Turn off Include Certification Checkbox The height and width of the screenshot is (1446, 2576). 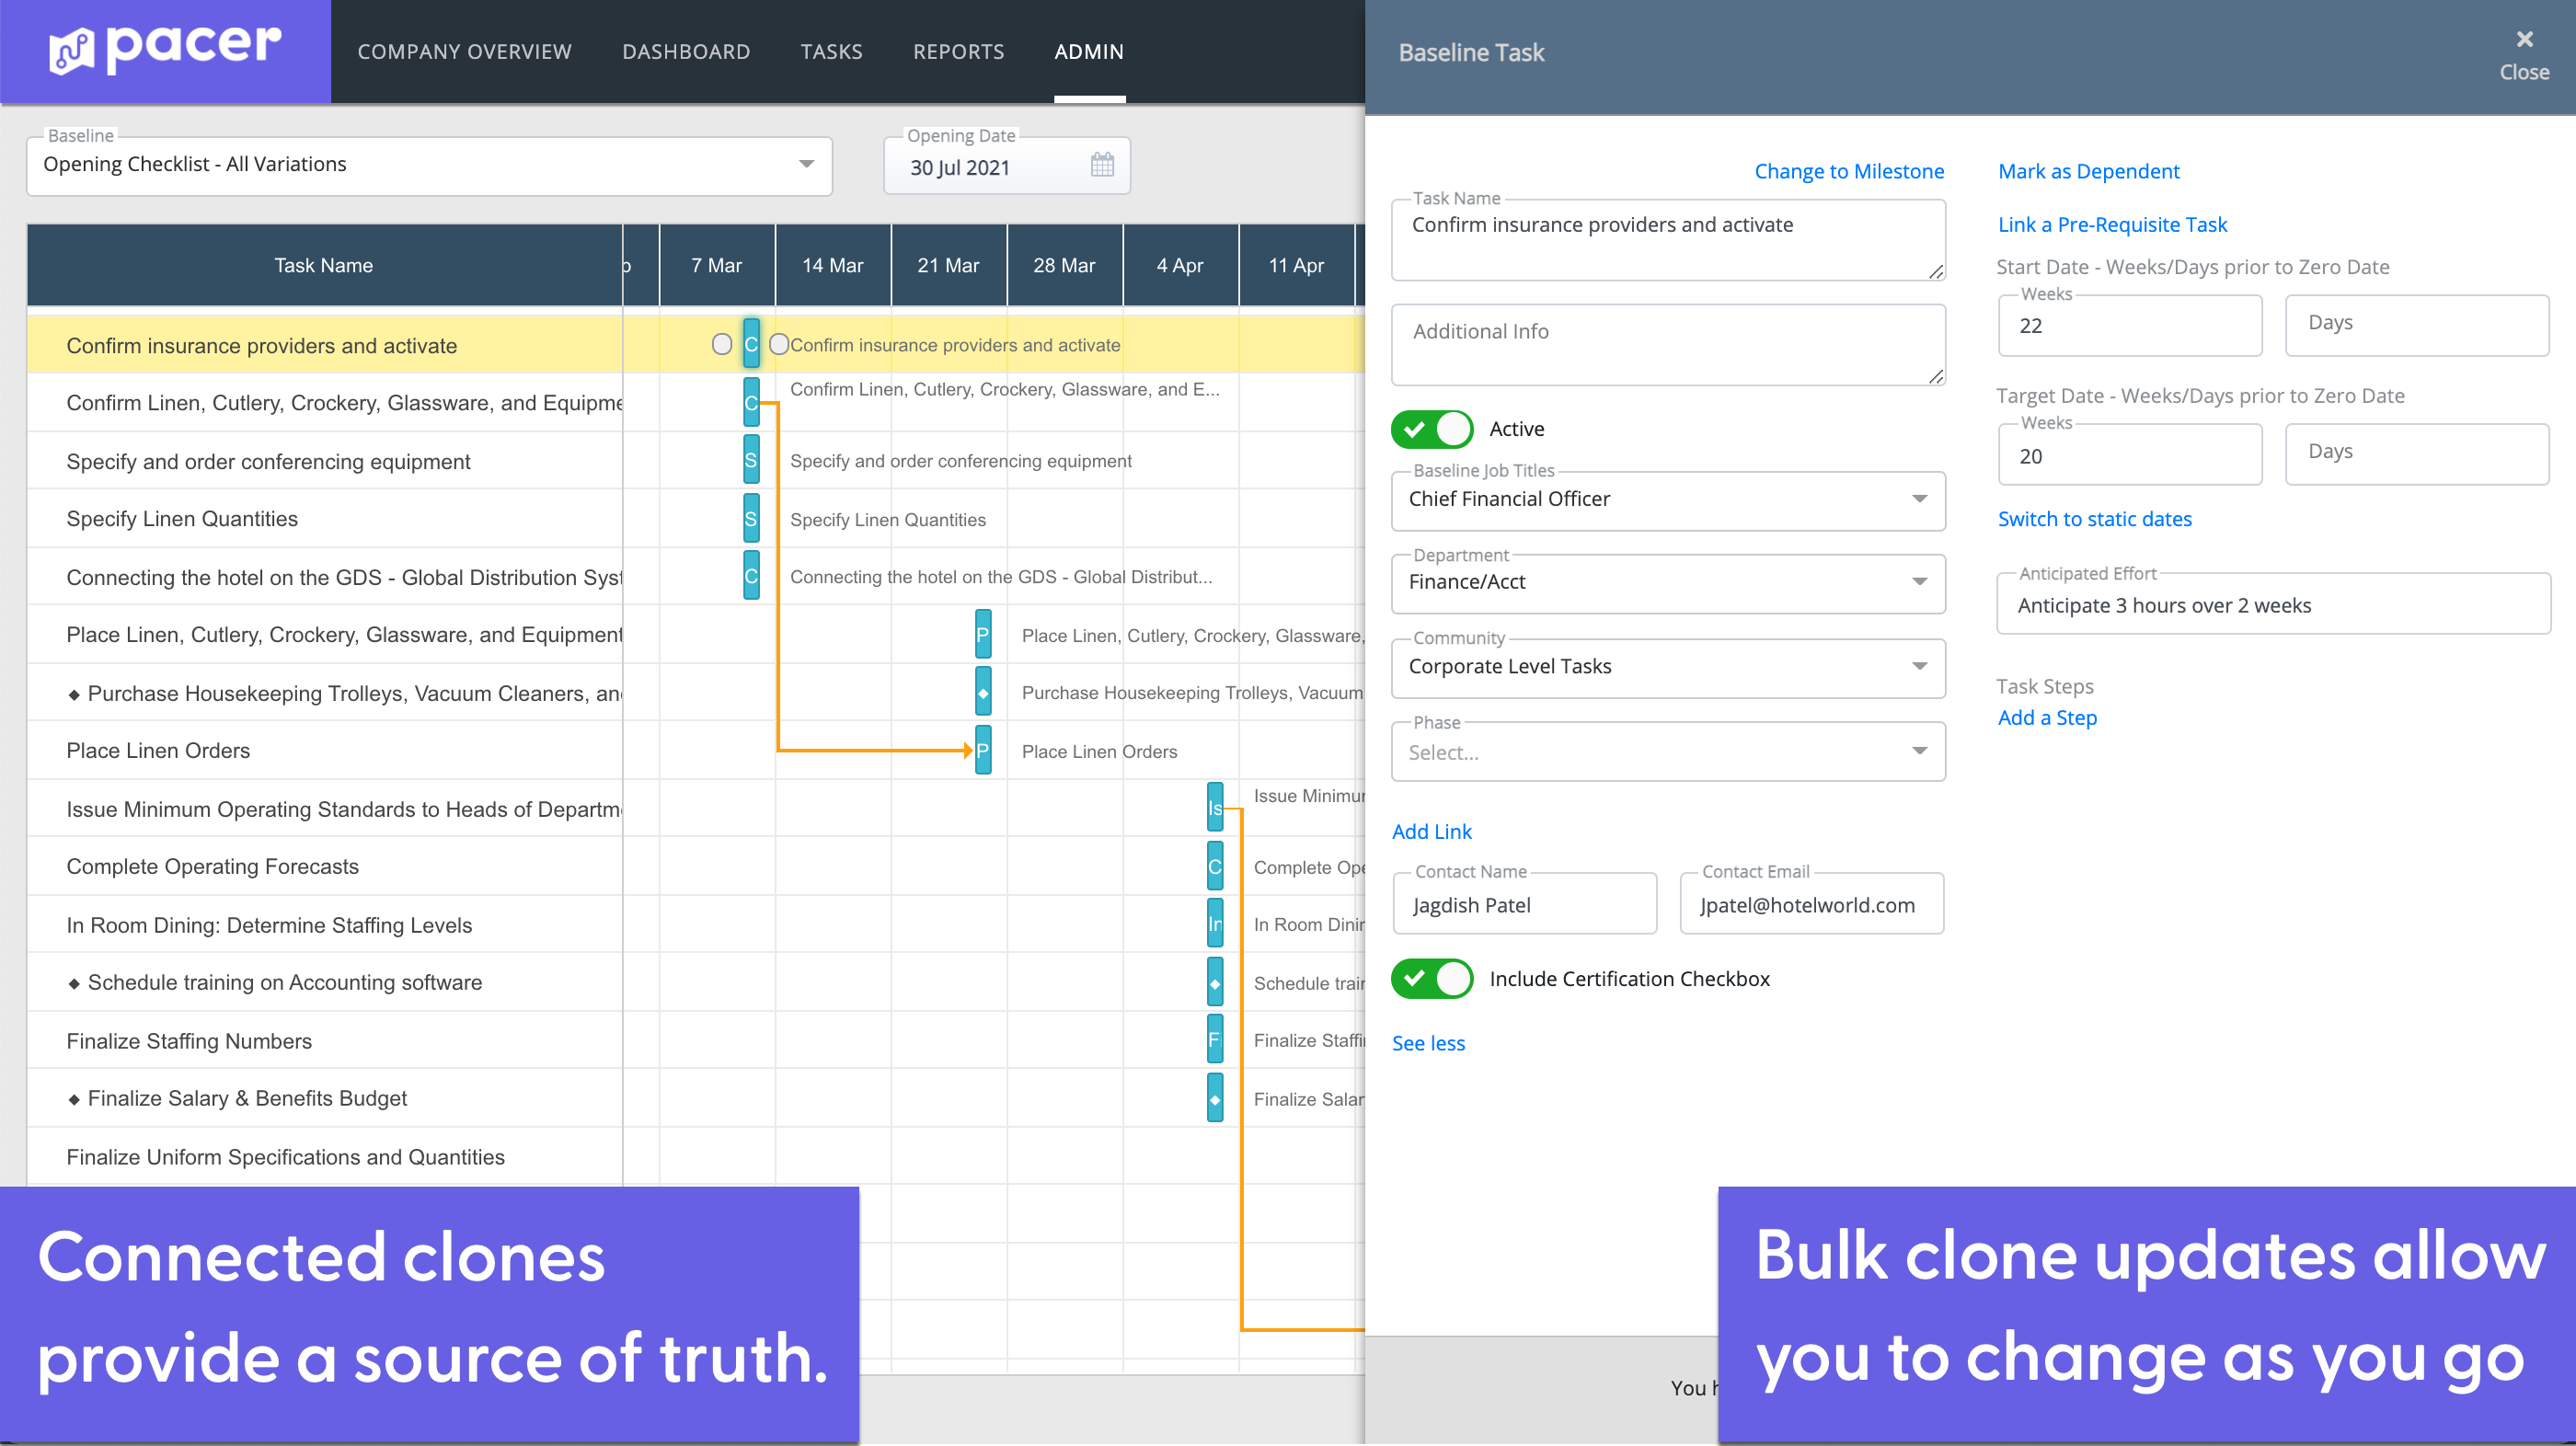1431,979
